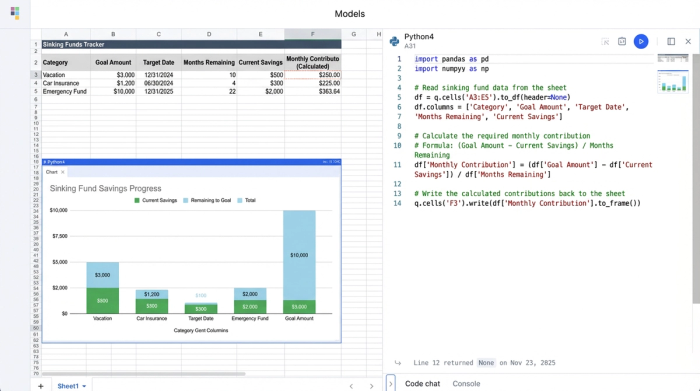700x391 pixels.
Task: Click the spreadsheet horizontal scrollbar
Action: click(143, 374)
